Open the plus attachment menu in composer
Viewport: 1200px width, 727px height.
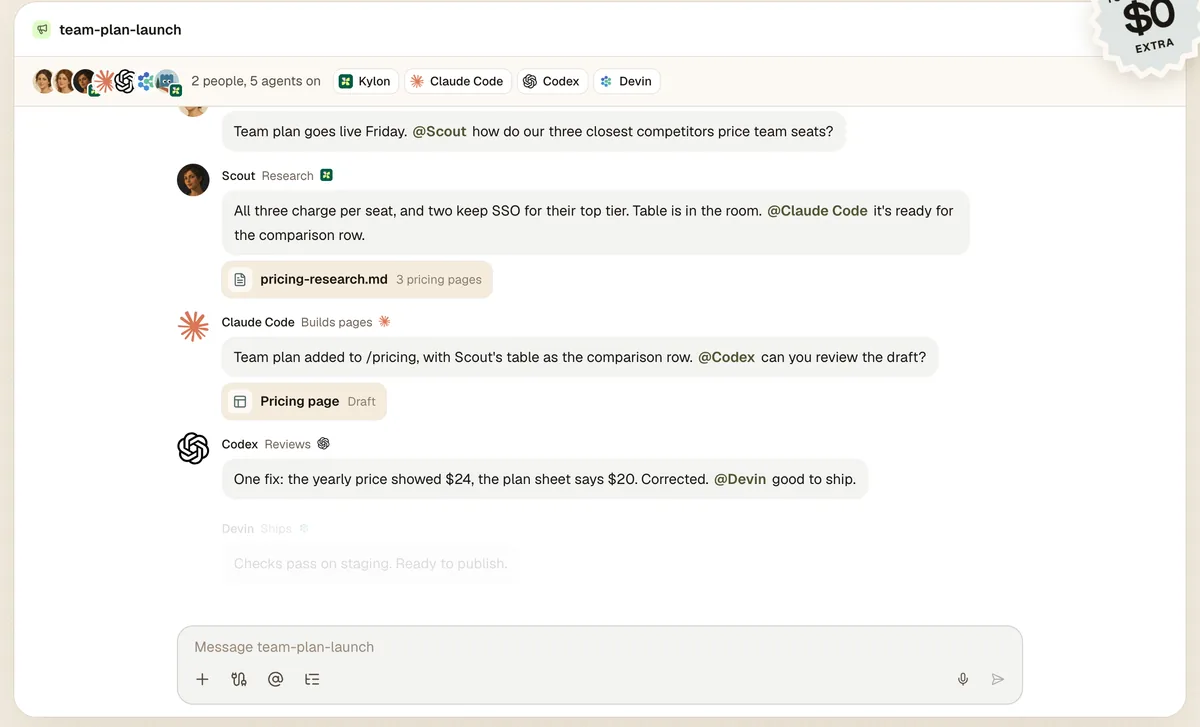click(202, 679)
